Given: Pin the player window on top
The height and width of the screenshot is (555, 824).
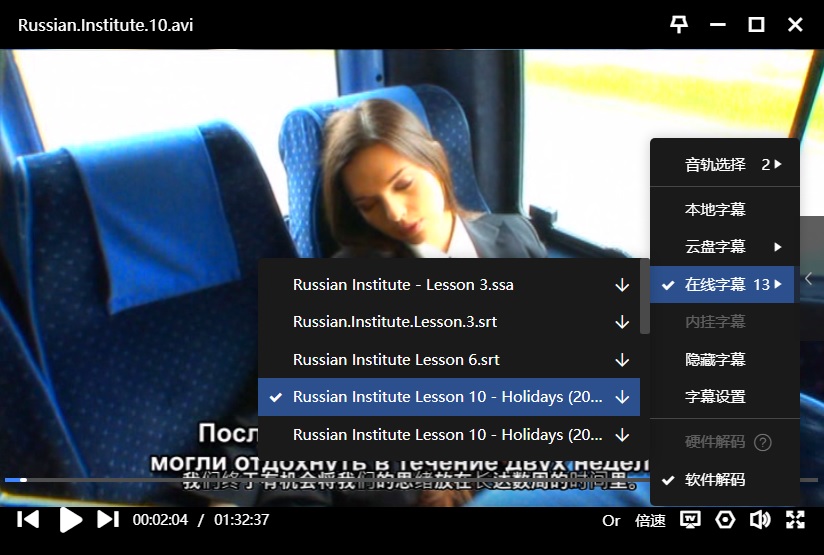Looking at the screenshot, I should [679, 24].
